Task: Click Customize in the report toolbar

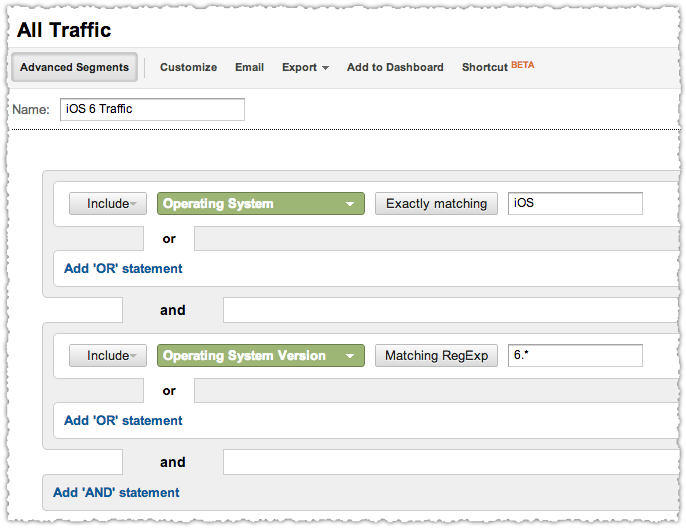Action: 189,67
